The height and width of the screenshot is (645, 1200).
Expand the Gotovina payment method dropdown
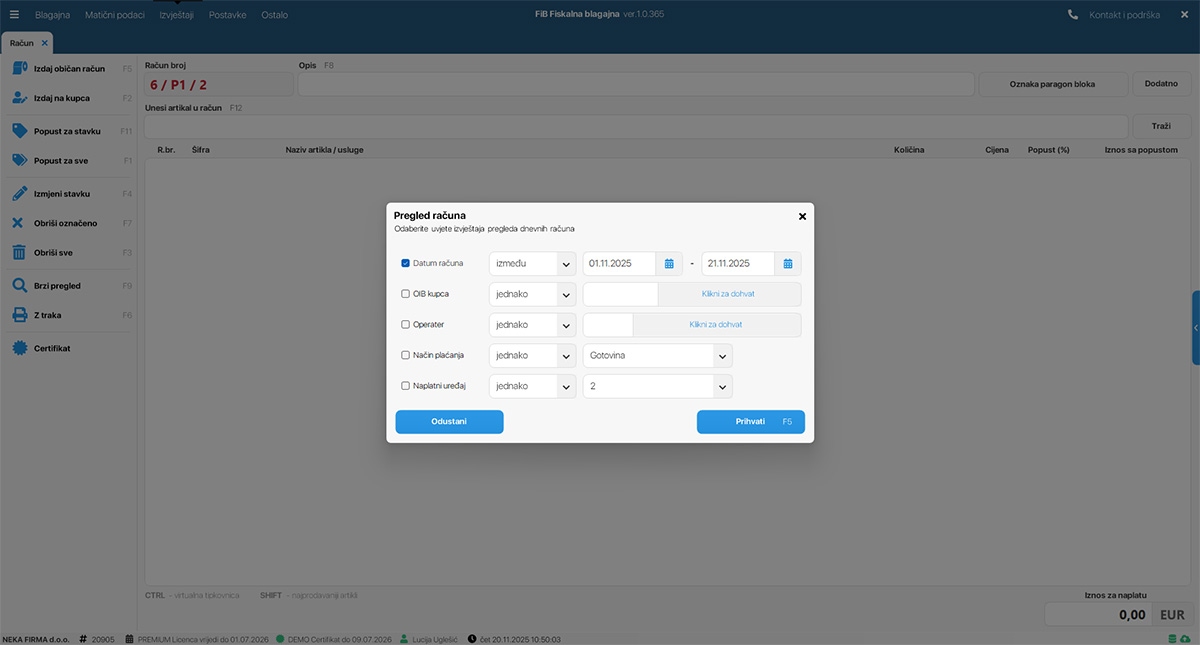[x=721, y=356]
